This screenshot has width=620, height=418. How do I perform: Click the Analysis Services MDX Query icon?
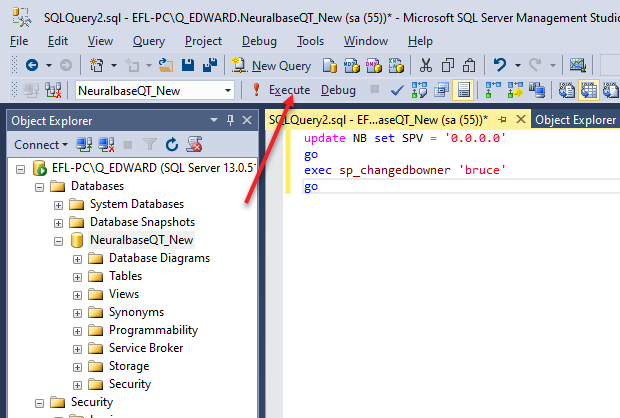point(352,66)
